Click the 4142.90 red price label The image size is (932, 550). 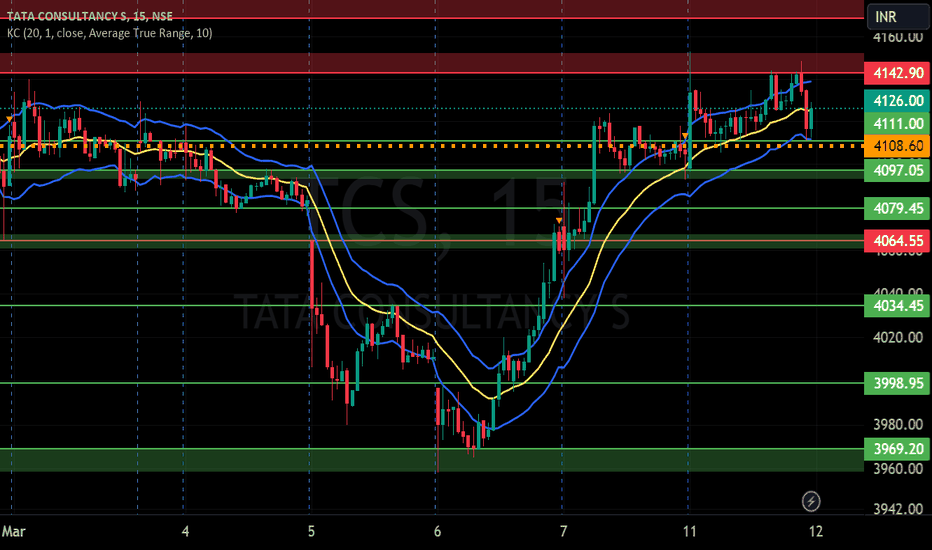[x=898, y=73]
